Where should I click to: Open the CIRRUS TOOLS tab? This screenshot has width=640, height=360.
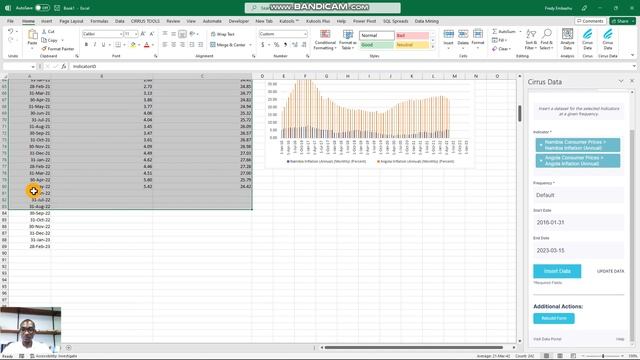click(x=145, y=21)
